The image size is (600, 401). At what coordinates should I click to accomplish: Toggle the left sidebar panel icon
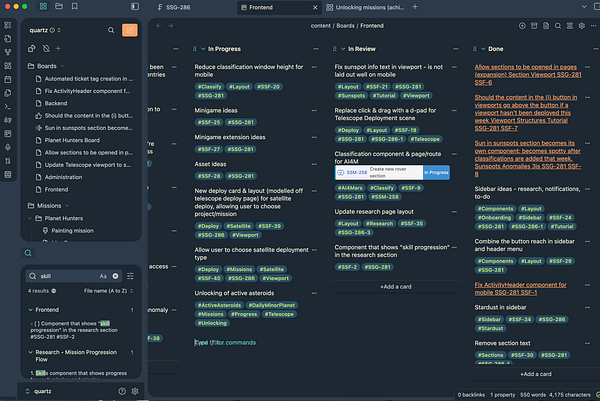135,7
